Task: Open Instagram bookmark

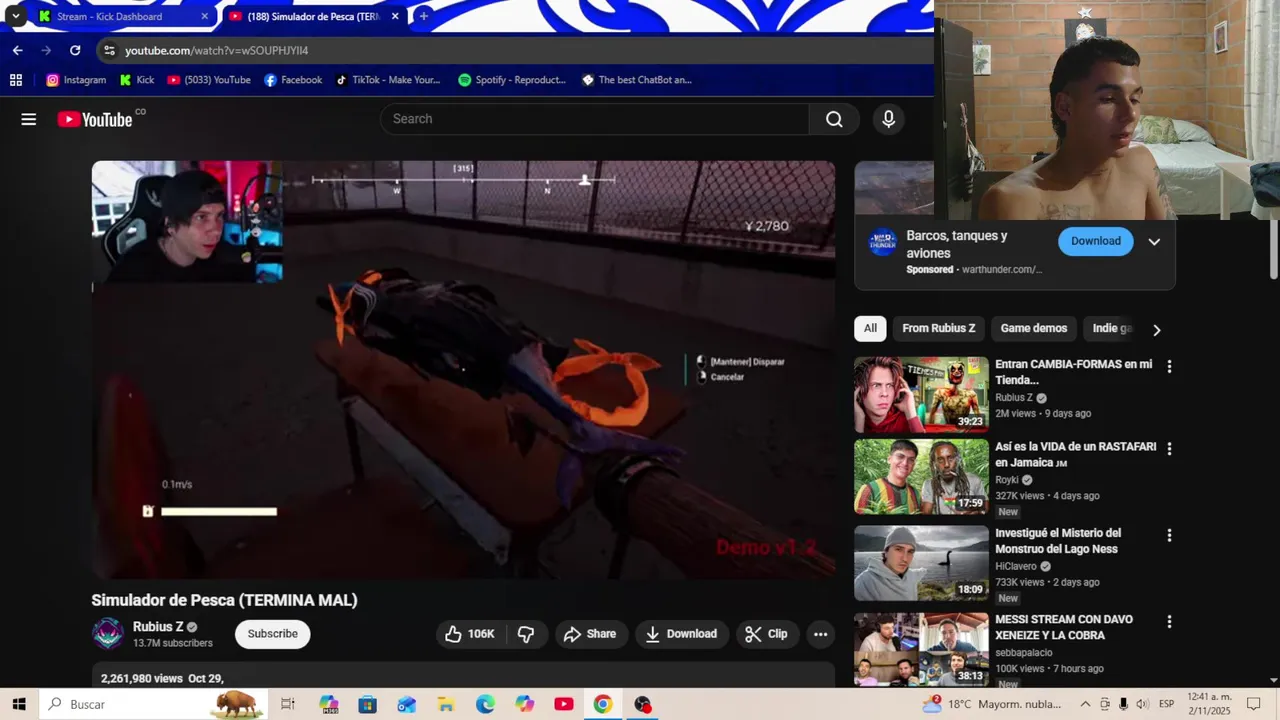Action: click(x=76, y=80)
